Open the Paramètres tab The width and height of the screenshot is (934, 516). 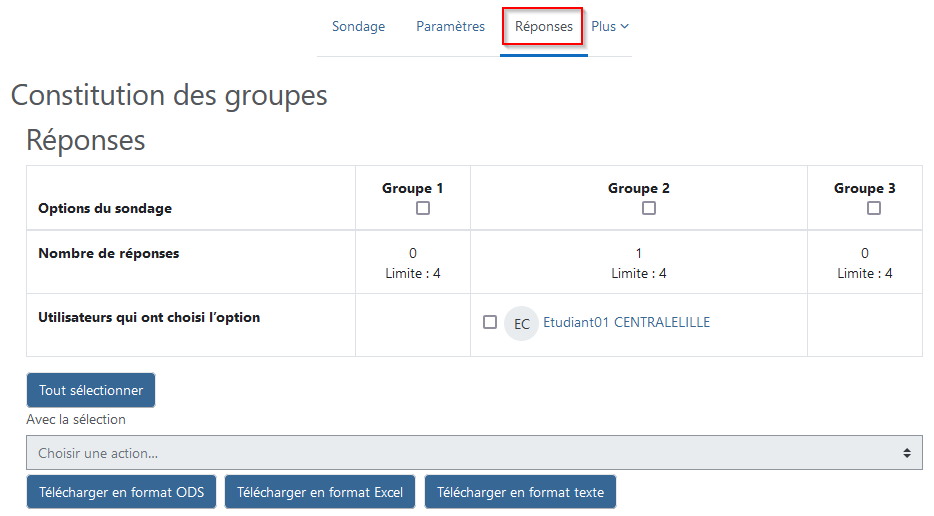(450, 26)
